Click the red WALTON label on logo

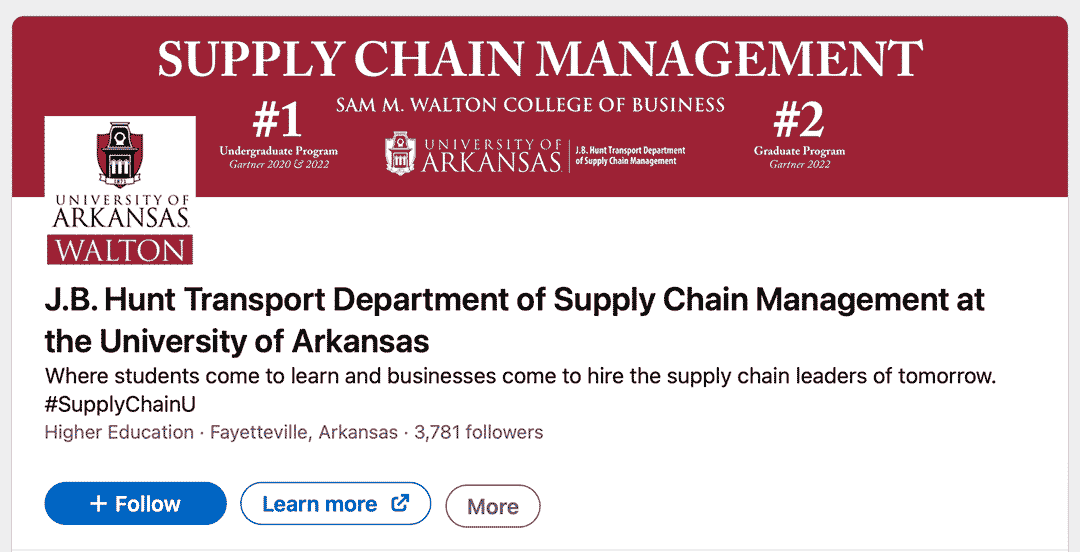(120, 249)
